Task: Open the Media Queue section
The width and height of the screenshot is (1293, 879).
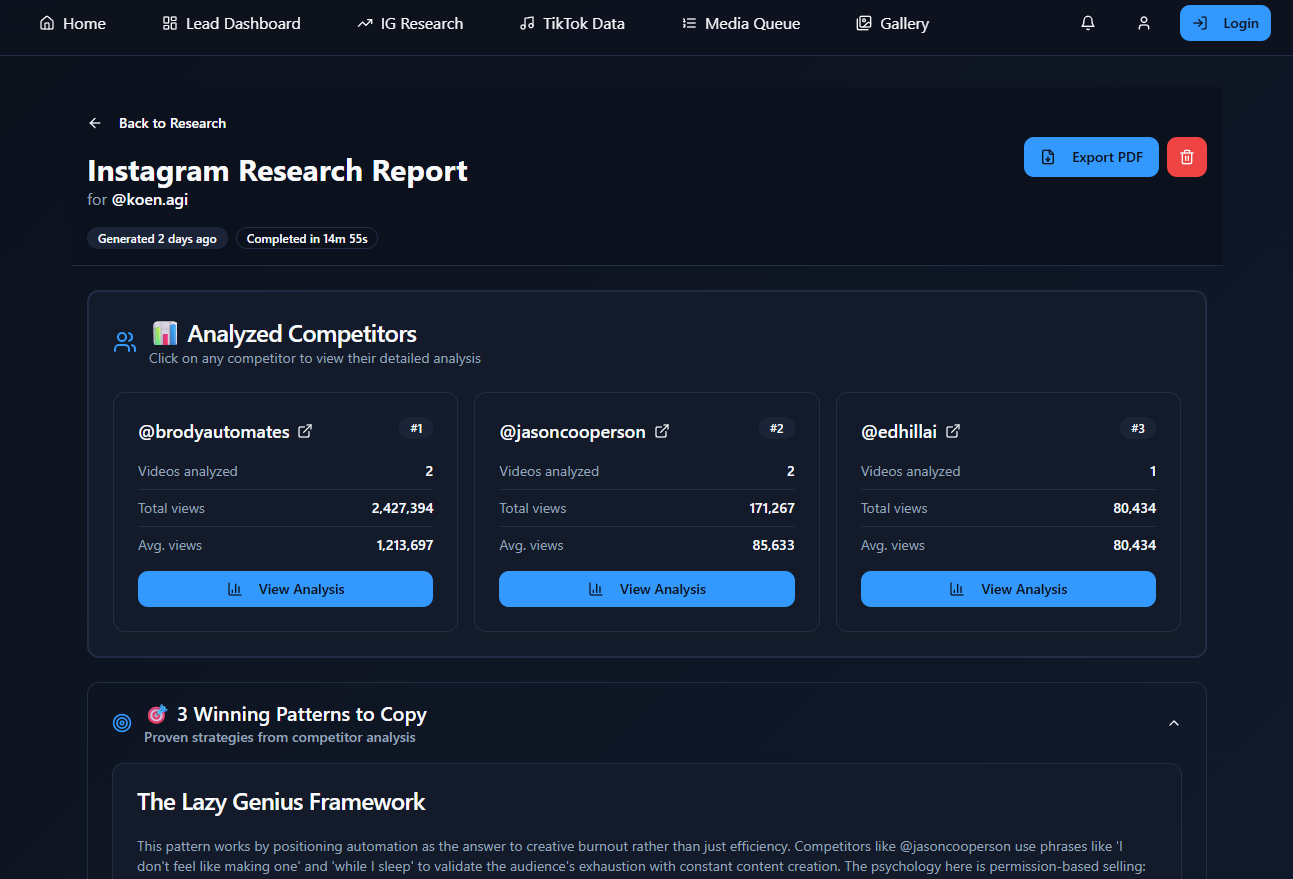Action: pos(740,23)
